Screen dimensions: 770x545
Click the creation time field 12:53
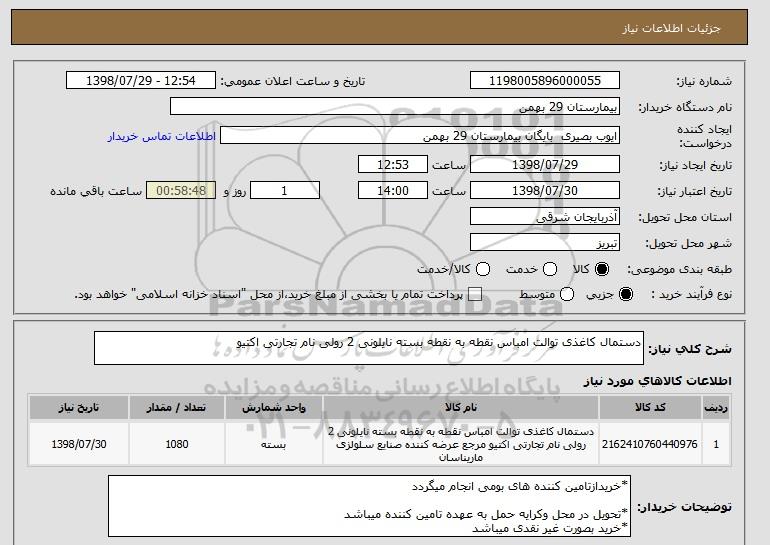tap(393, 164)
